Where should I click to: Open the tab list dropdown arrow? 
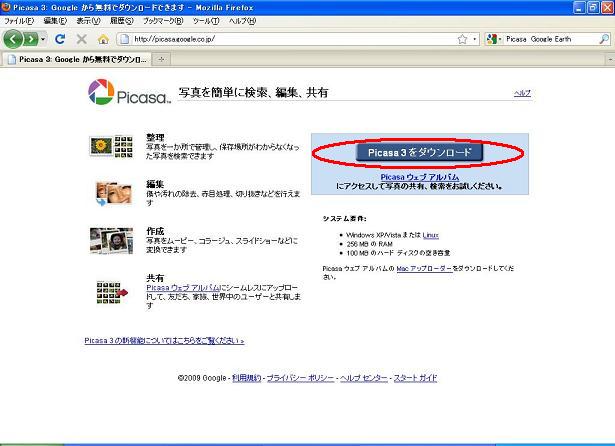[610, 60]
